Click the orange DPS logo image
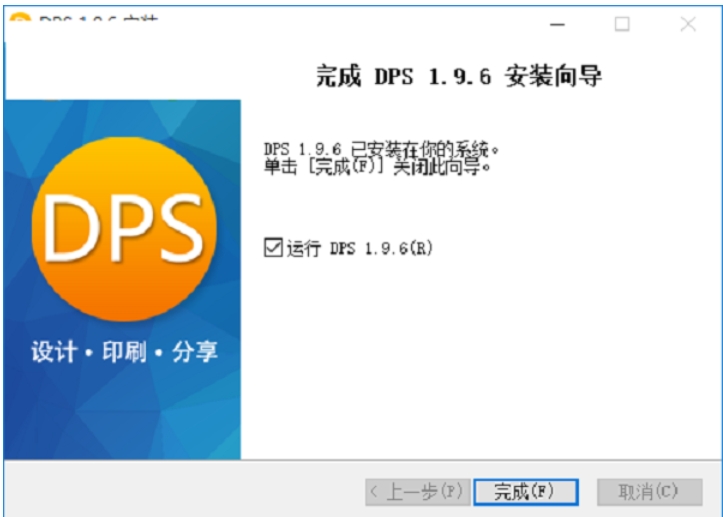 (124, 229)
